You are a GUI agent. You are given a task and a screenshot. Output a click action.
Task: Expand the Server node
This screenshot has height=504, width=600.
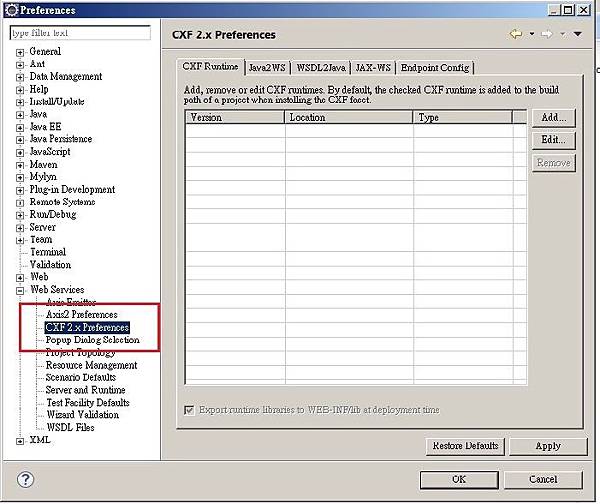coord(20,228)
